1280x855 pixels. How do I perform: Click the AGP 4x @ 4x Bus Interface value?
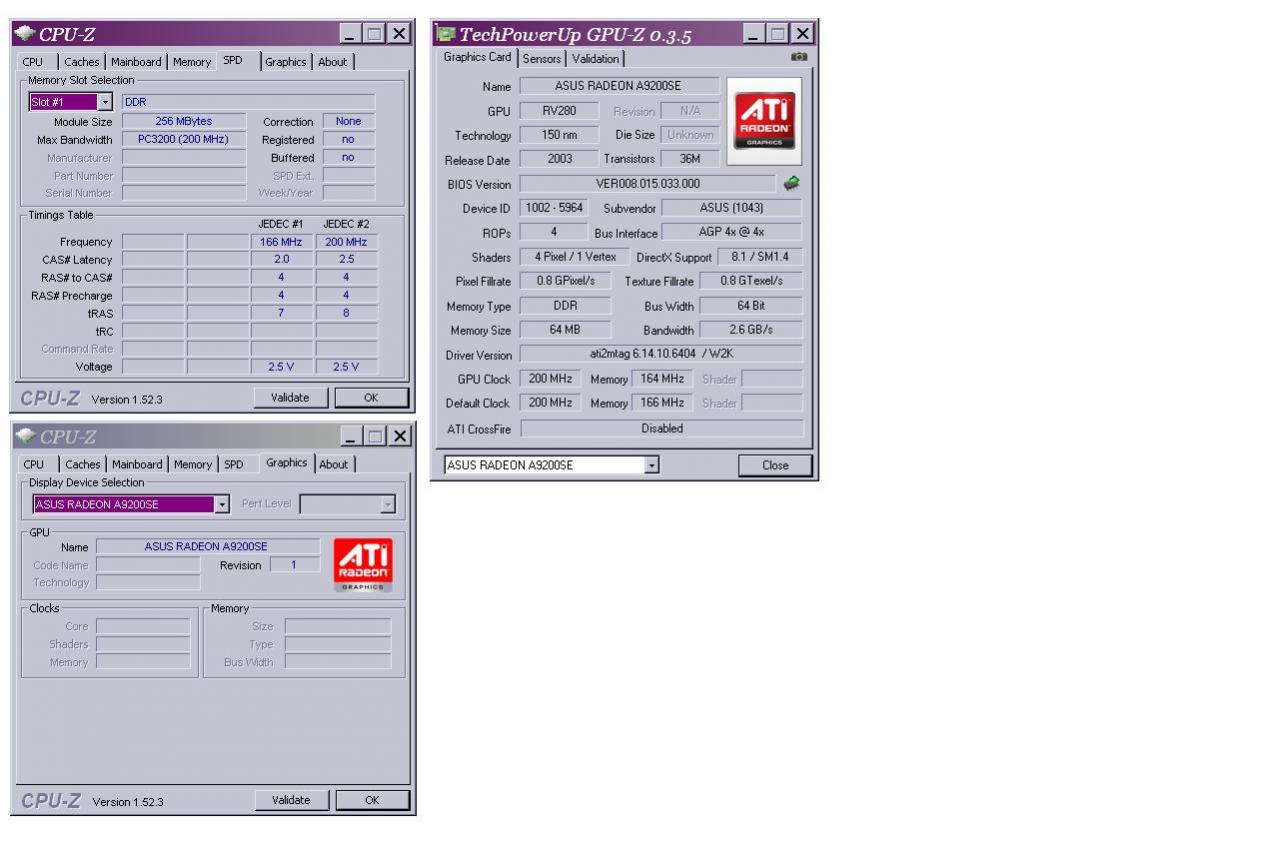click(731, 232)
